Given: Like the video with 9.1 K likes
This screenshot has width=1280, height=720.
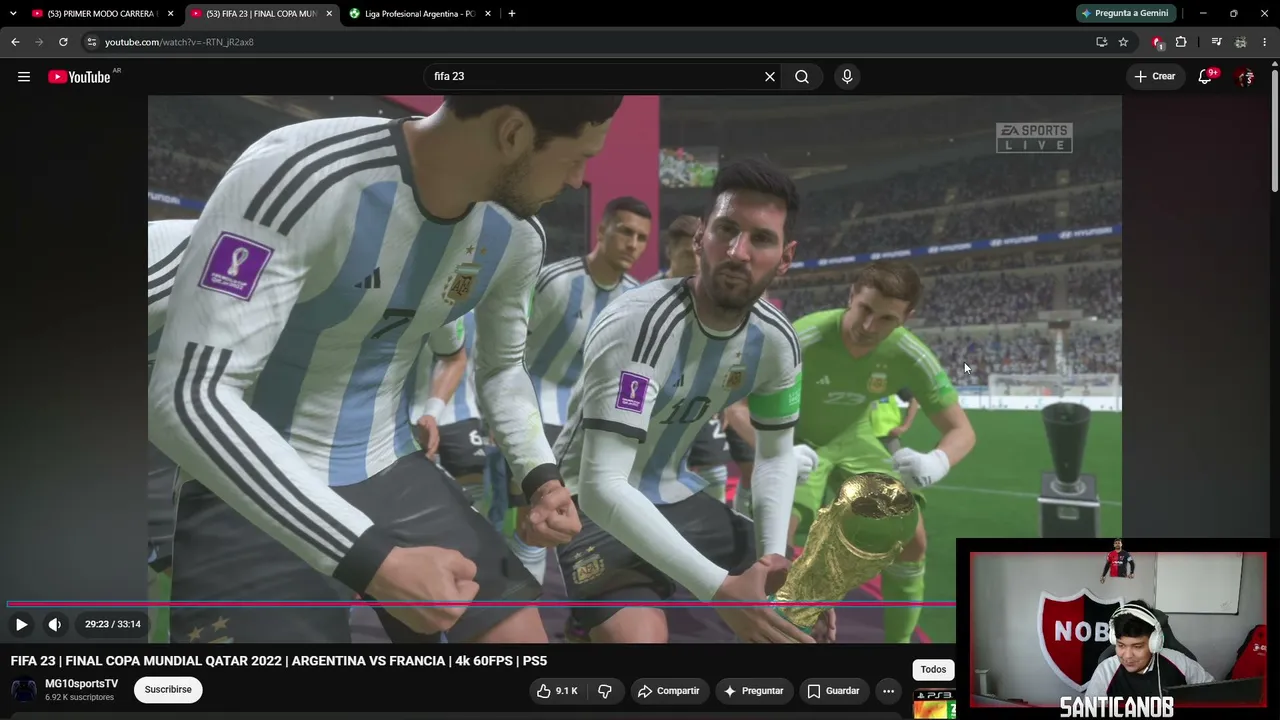Looking at the screenshot, I should click(557, 691).
